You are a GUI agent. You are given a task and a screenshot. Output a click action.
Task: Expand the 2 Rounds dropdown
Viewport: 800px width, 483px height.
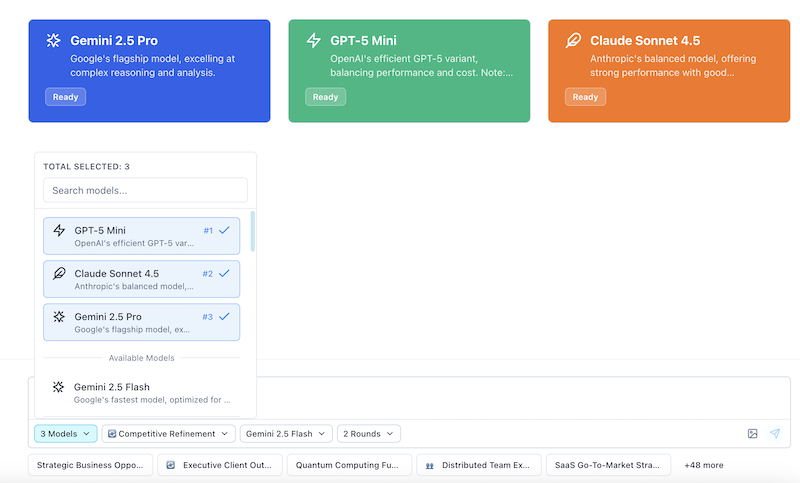pyautogui.click(x=369, y=434)
